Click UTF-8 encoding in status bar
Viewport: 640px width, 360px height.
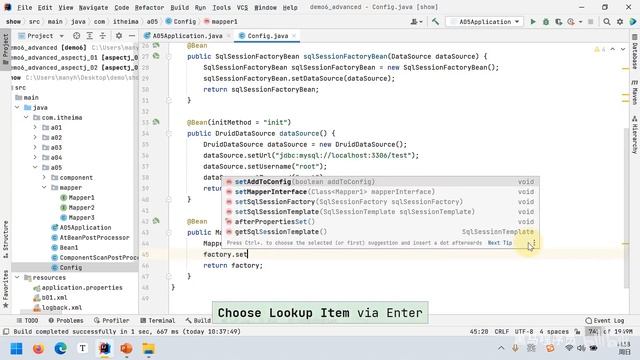click(x=524, y=331)
